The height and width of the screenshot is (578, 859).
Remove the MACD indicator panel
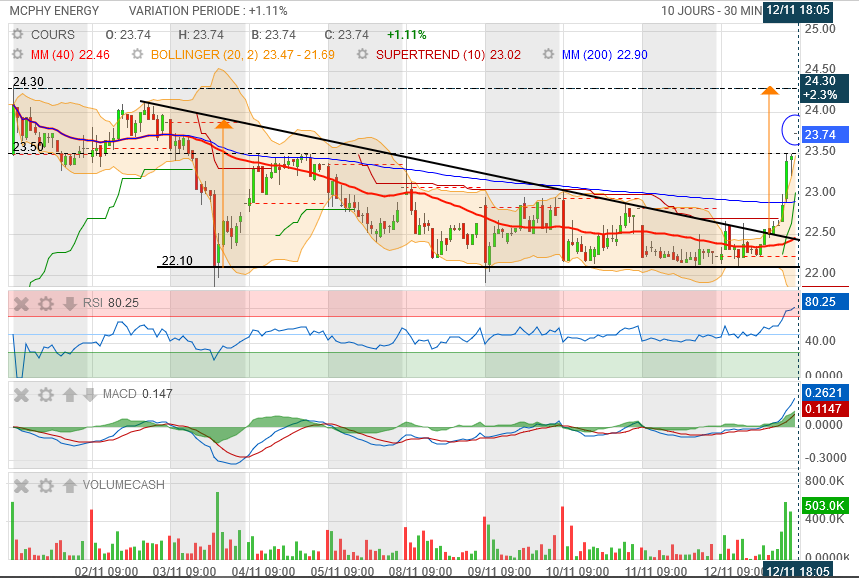[x=21, y=394]
